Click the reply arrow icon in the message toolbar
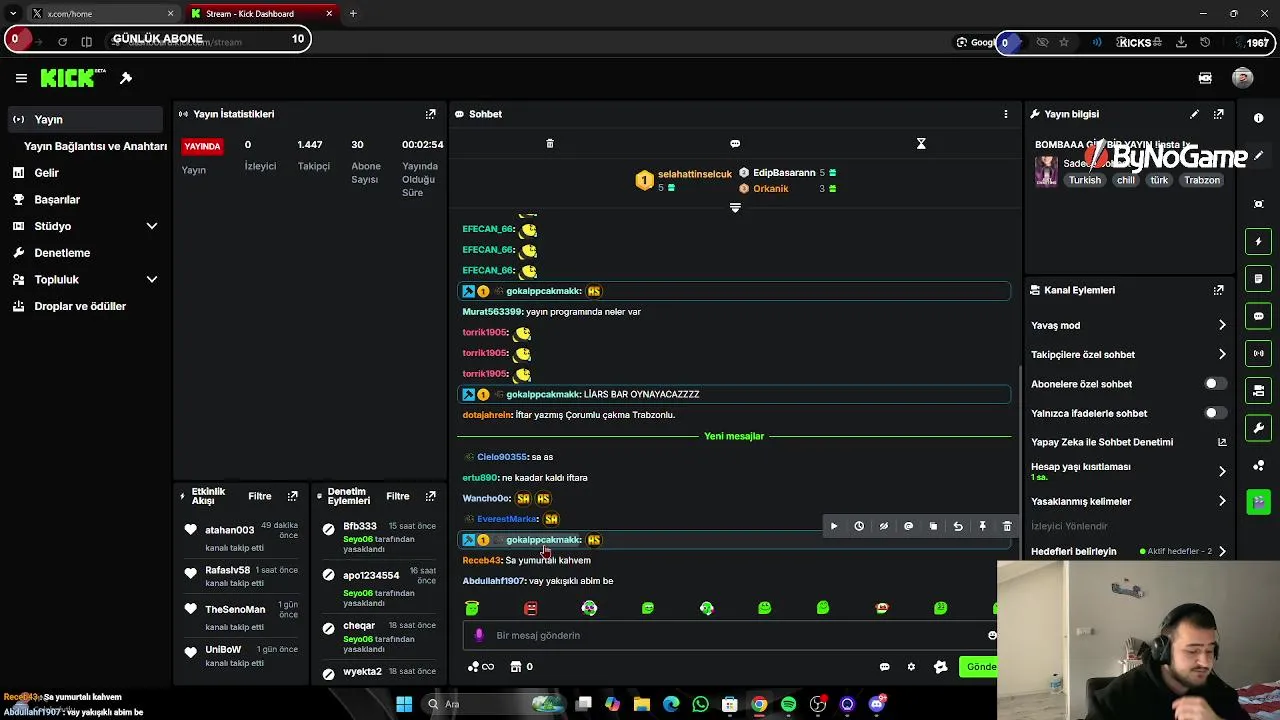 (958, 526)
